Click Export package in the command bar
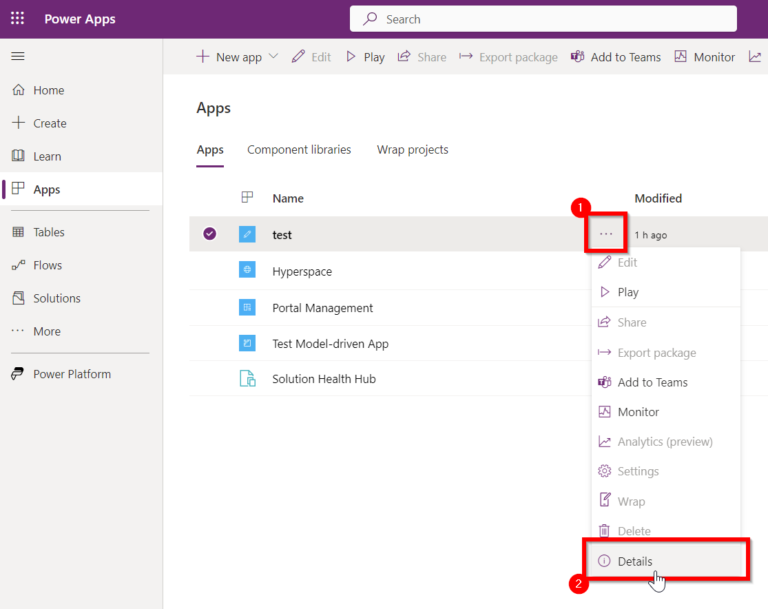 (x=508, y=57)
